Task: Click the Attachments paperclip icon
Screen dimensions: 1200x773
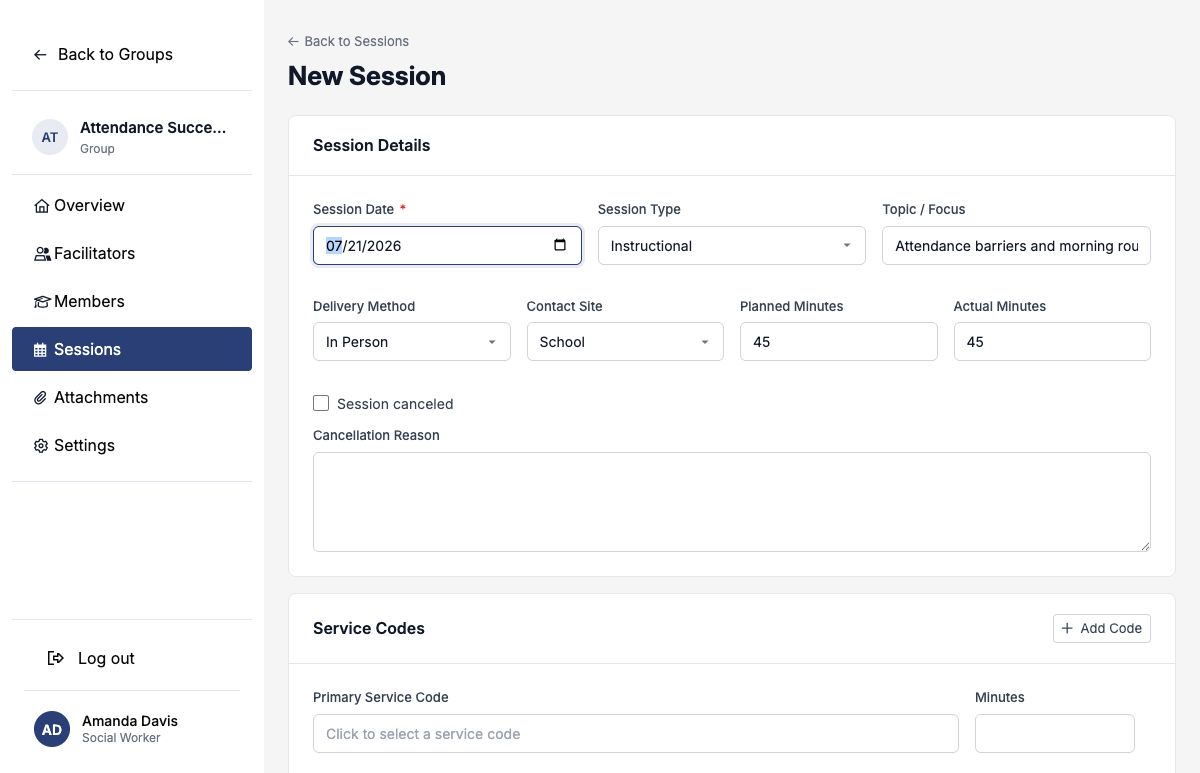Action: 41,398
